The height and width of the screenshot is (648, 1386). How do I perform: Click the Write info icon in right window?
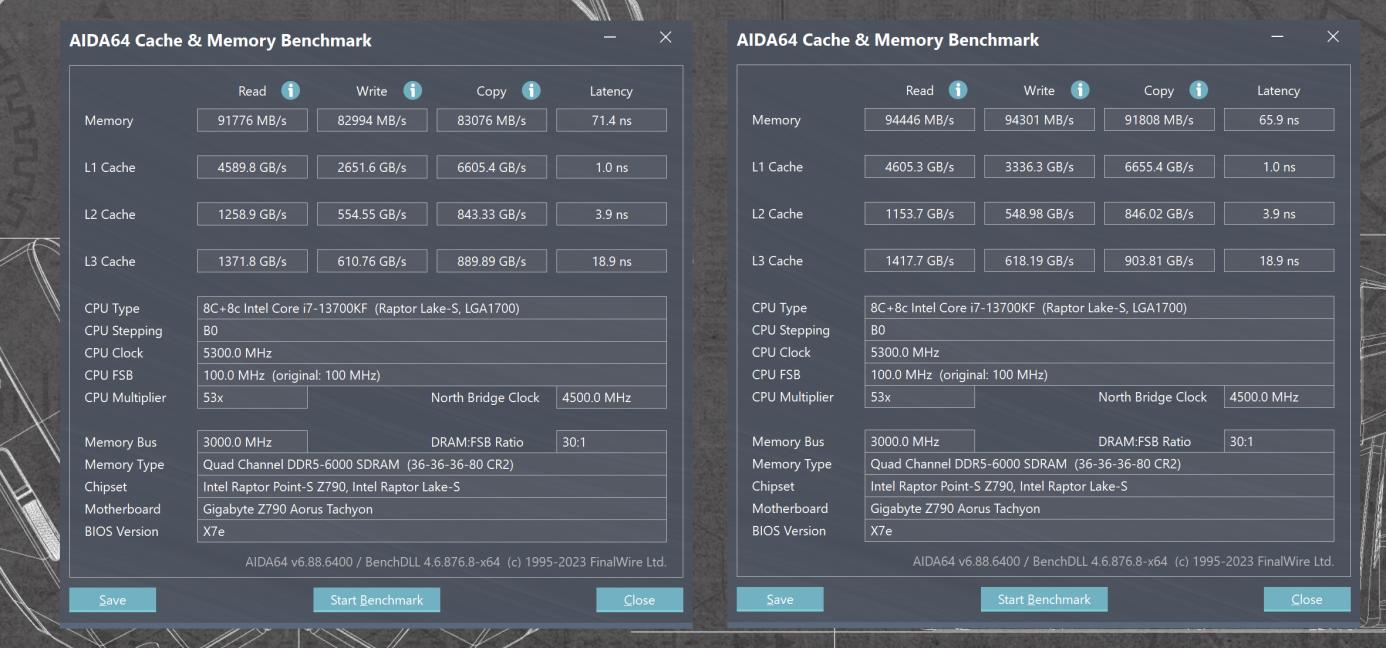(1079, 89)
